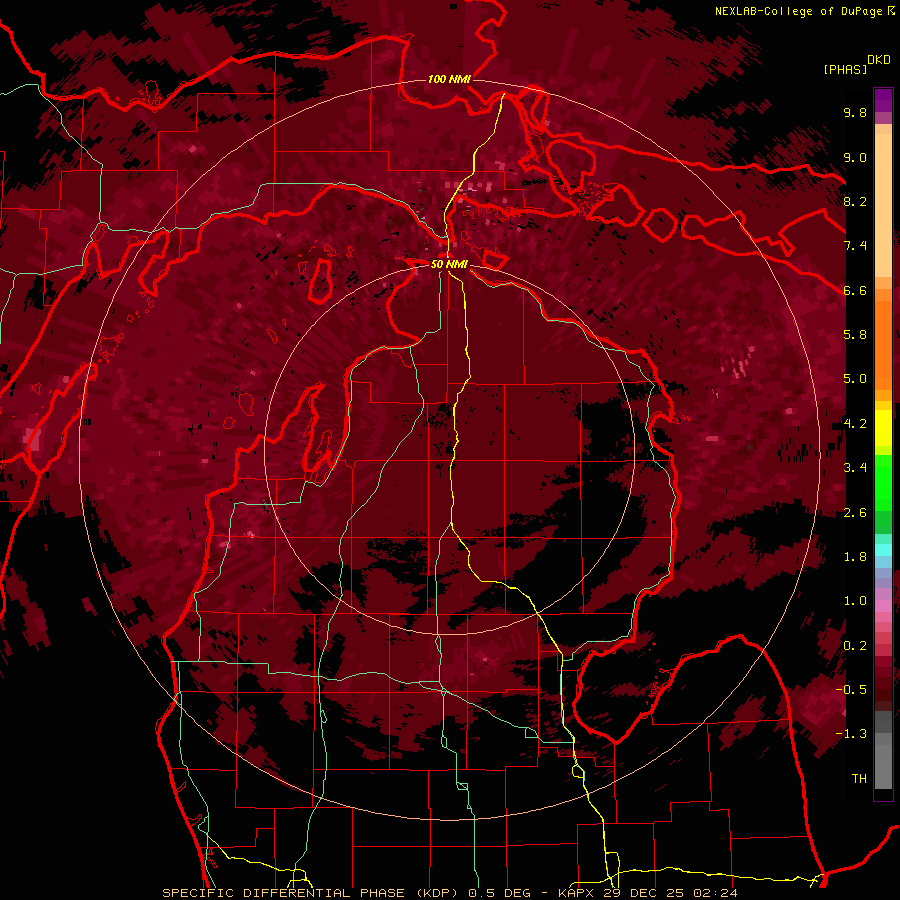The height and width of the screenshot is (900, 900).
Task: Click the 9.8 value on the color scale
Action: pyautogui.click(x=855, y=112)
